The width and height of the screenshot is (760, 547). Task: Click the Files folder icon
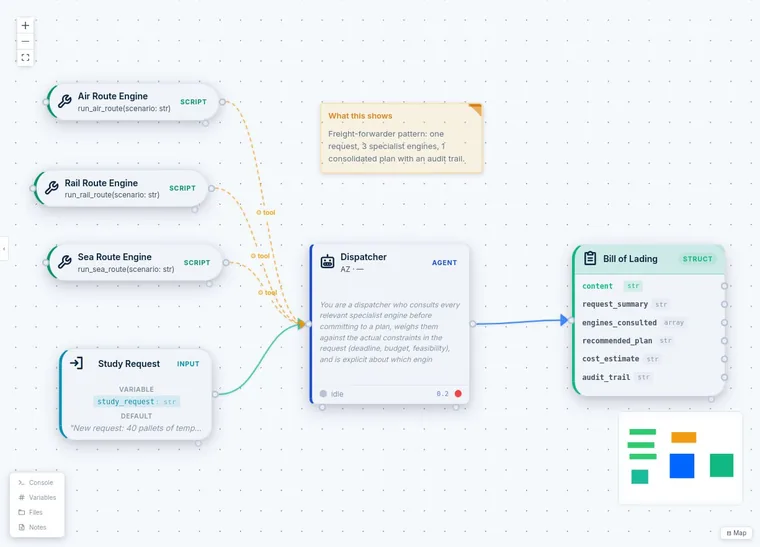[21, 512]
